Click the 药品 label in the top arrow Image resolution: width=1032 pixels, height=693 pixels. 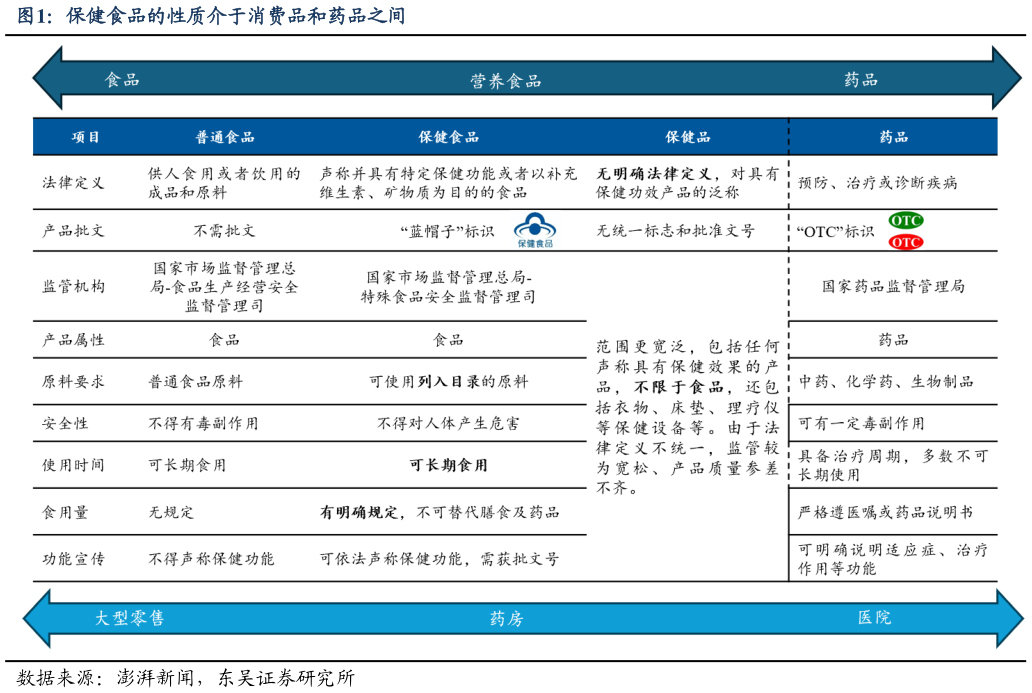[x=861, y=80]
